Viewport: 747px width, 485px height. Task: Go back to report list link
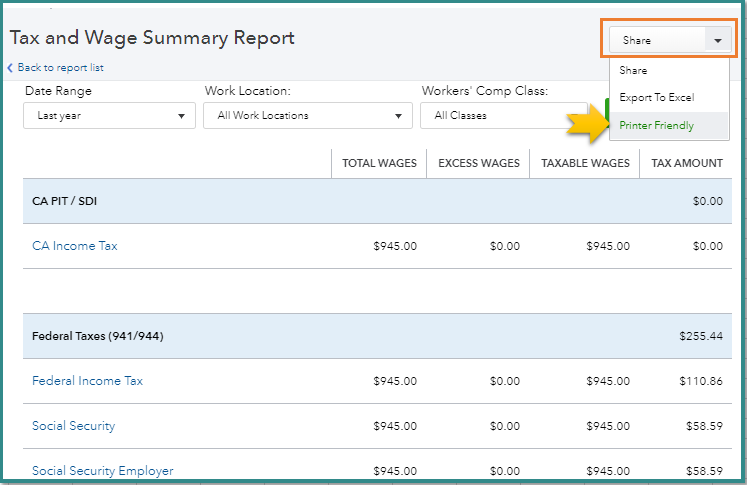click(x=60, y=68)
